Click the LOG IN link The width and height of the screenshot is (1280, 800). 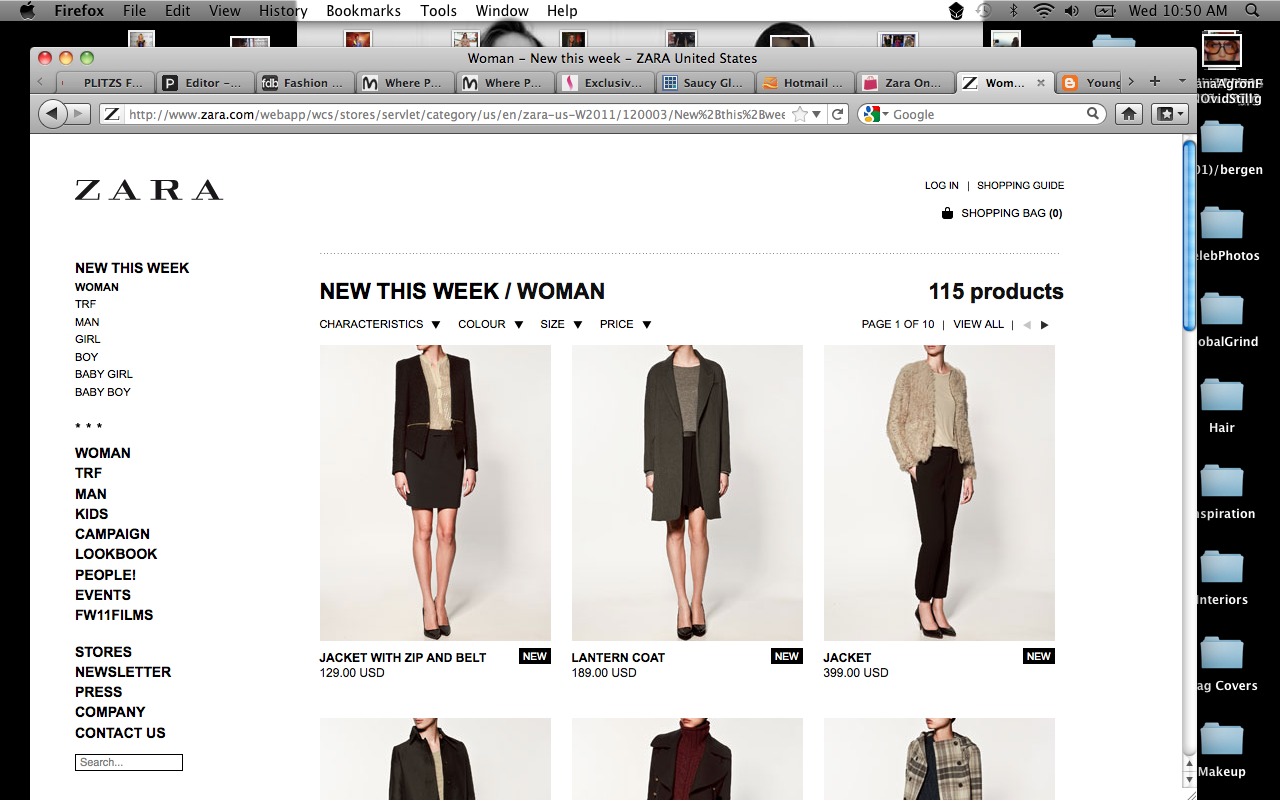tap(941, 185)
